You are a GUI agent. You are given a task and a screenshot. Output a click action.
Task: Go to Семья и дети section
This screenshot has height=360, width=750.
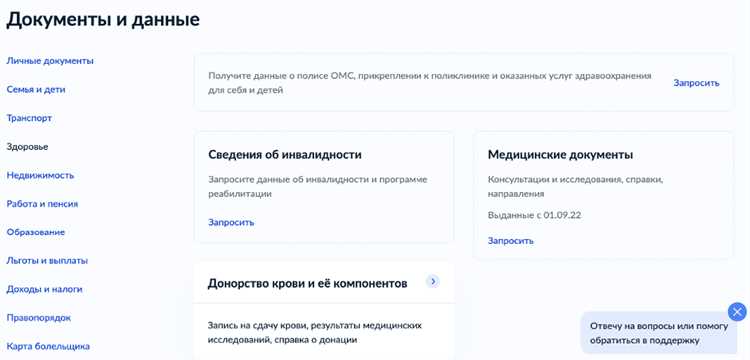coord(36,90)
